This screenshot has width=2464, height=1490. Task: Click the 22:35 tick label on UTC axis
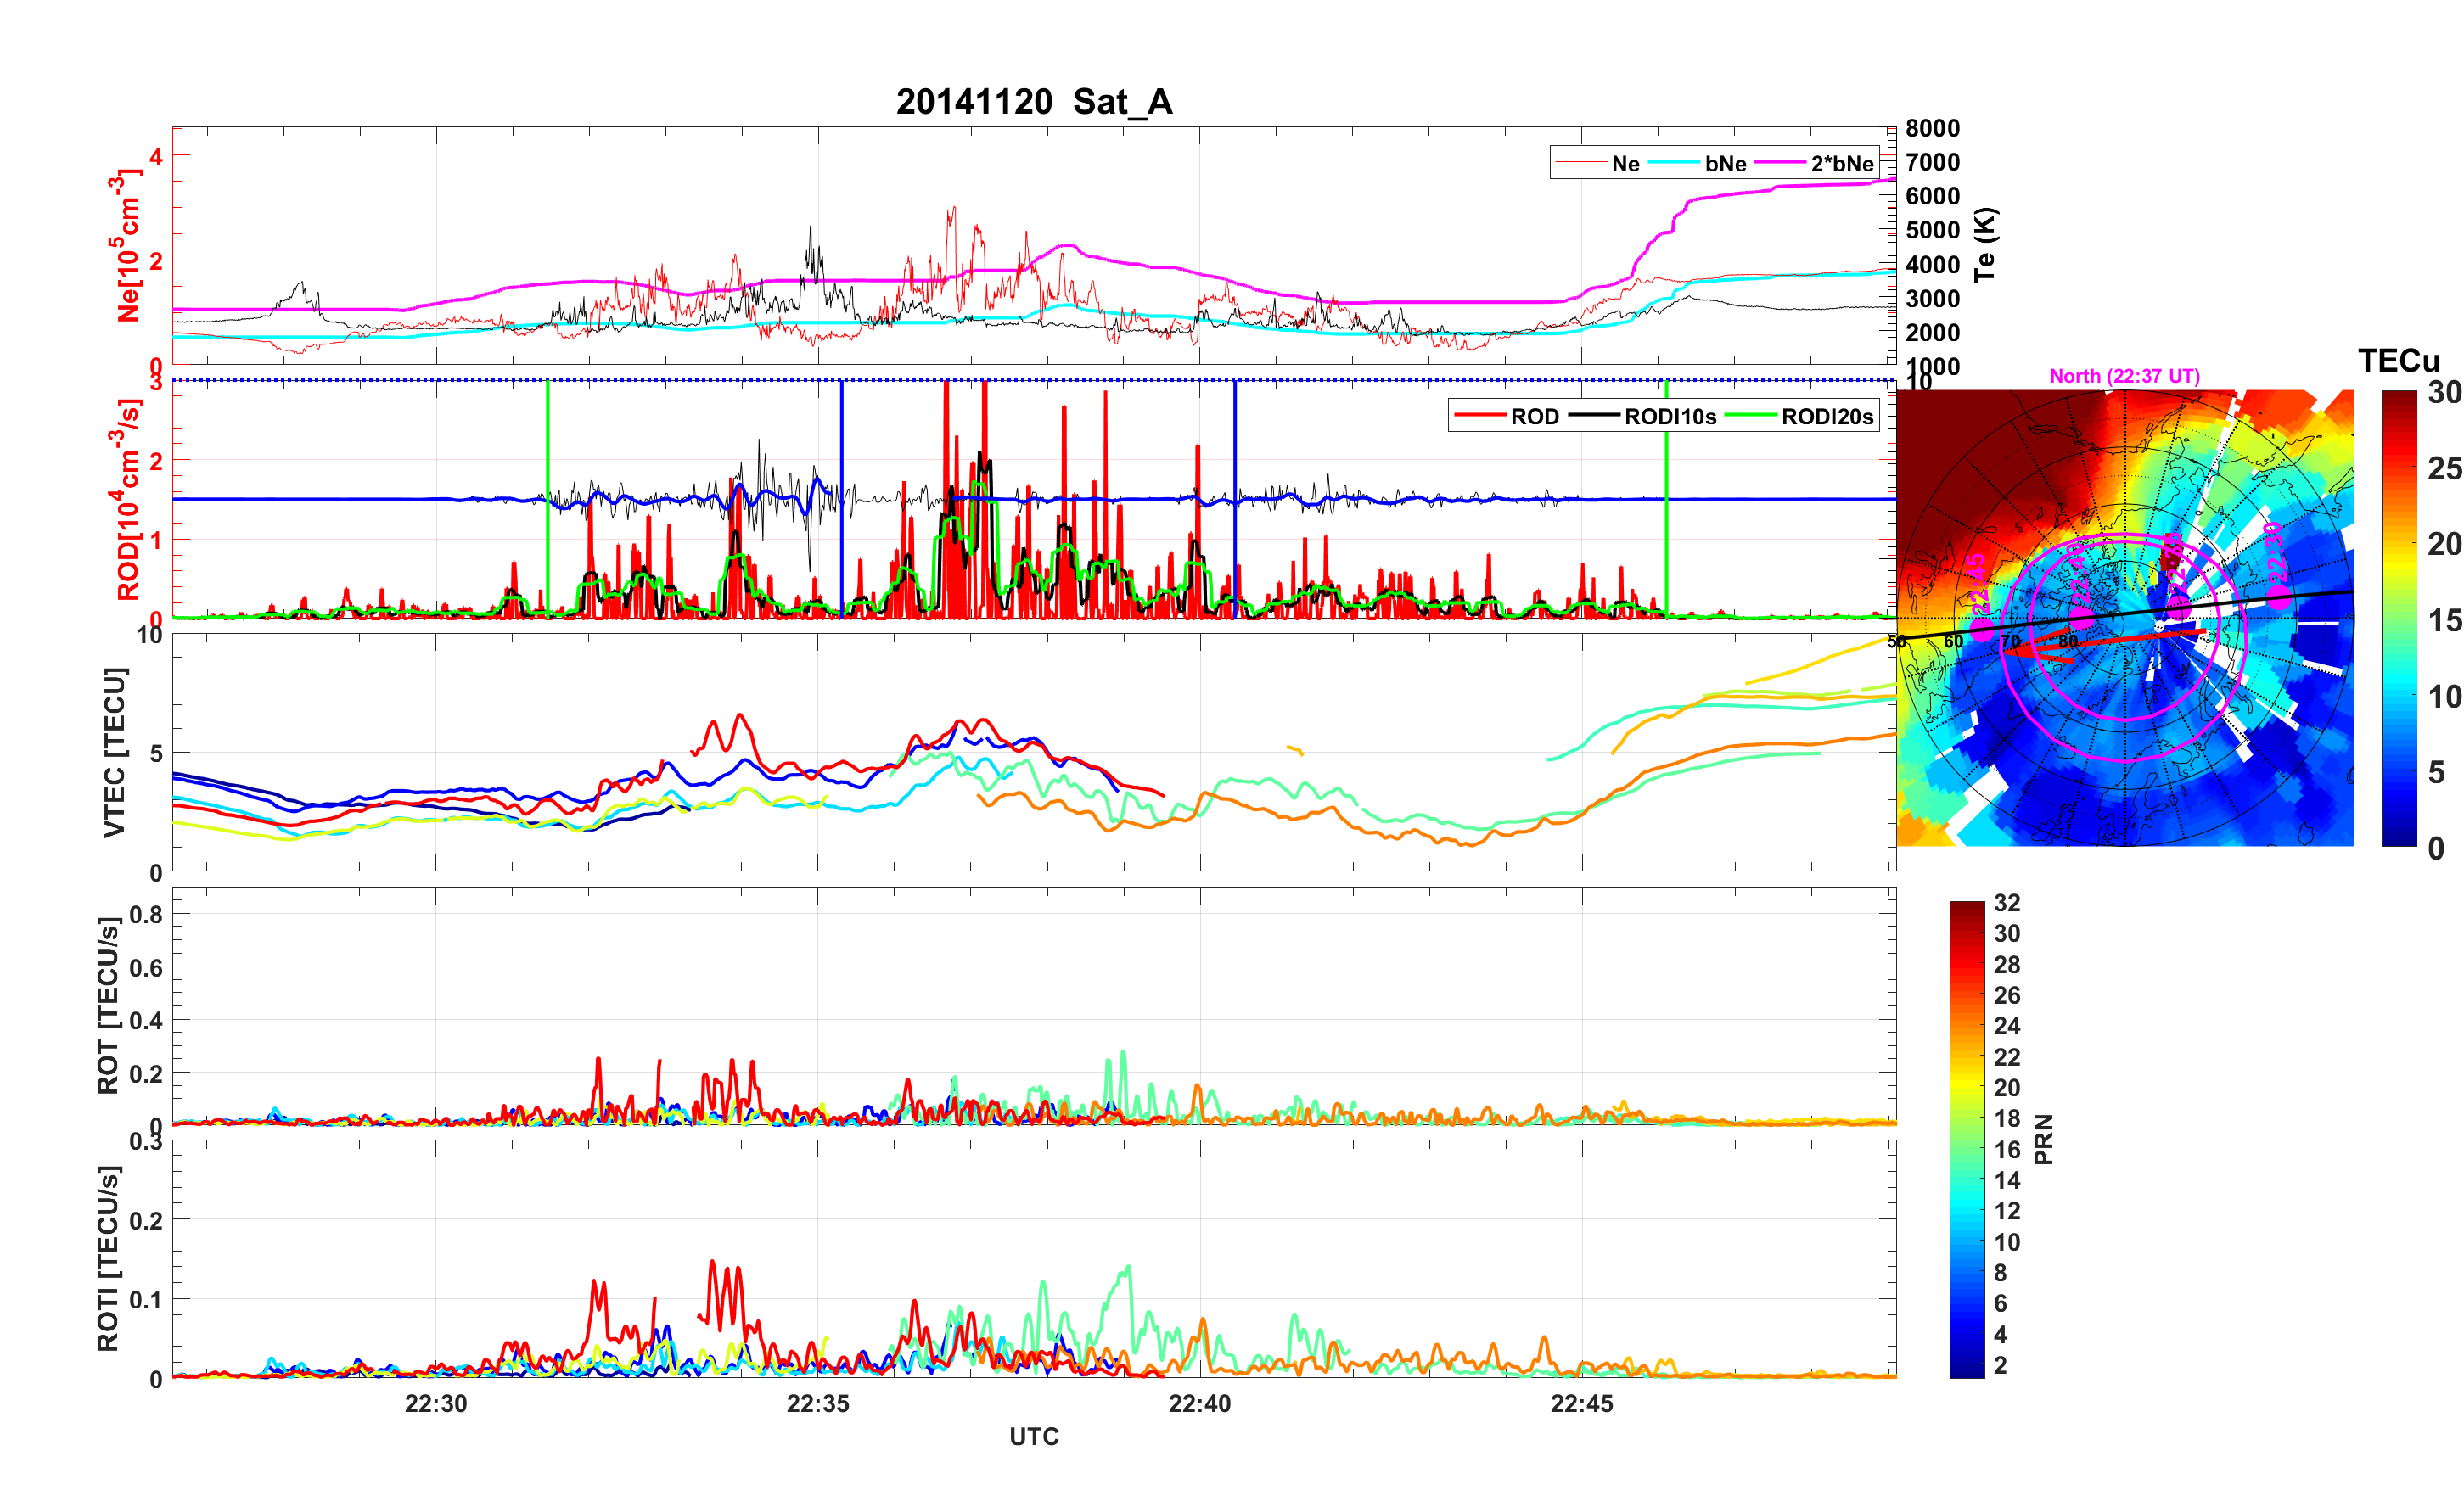click(817, 1404)
